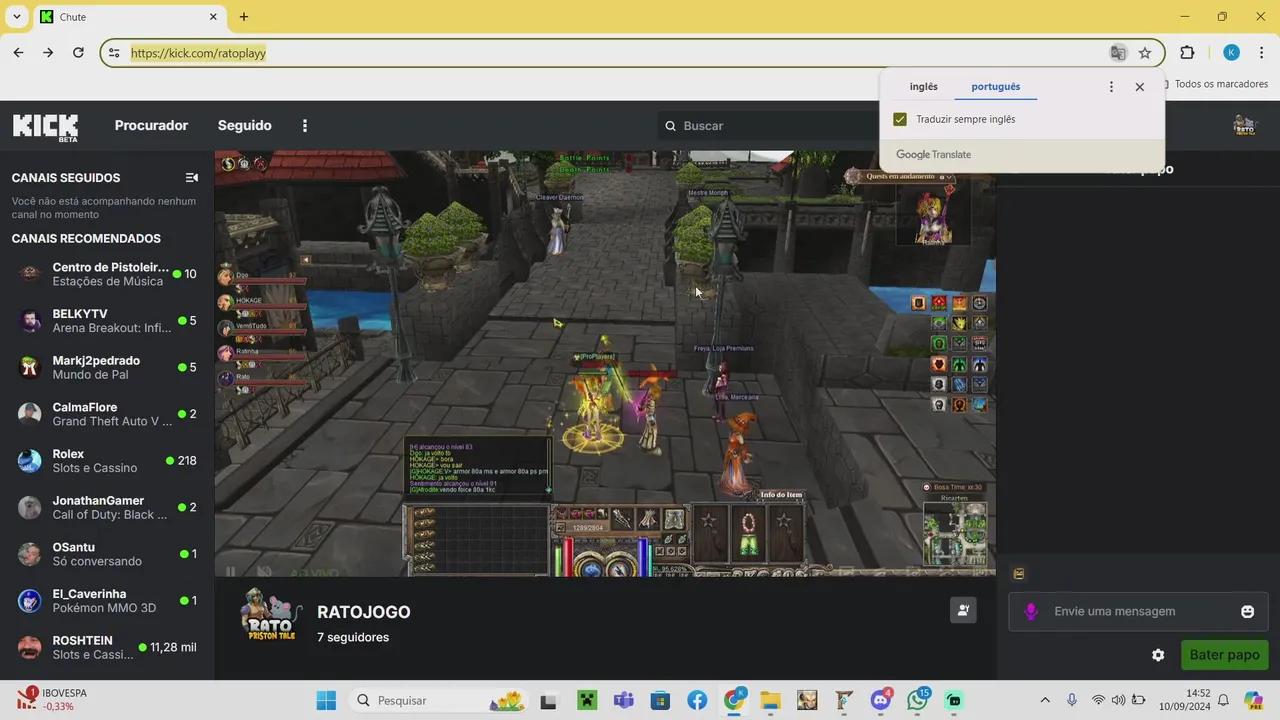1280x720 pixels.
Task: Open the three-dot menu beside Seguido
Action: [305, 126]
